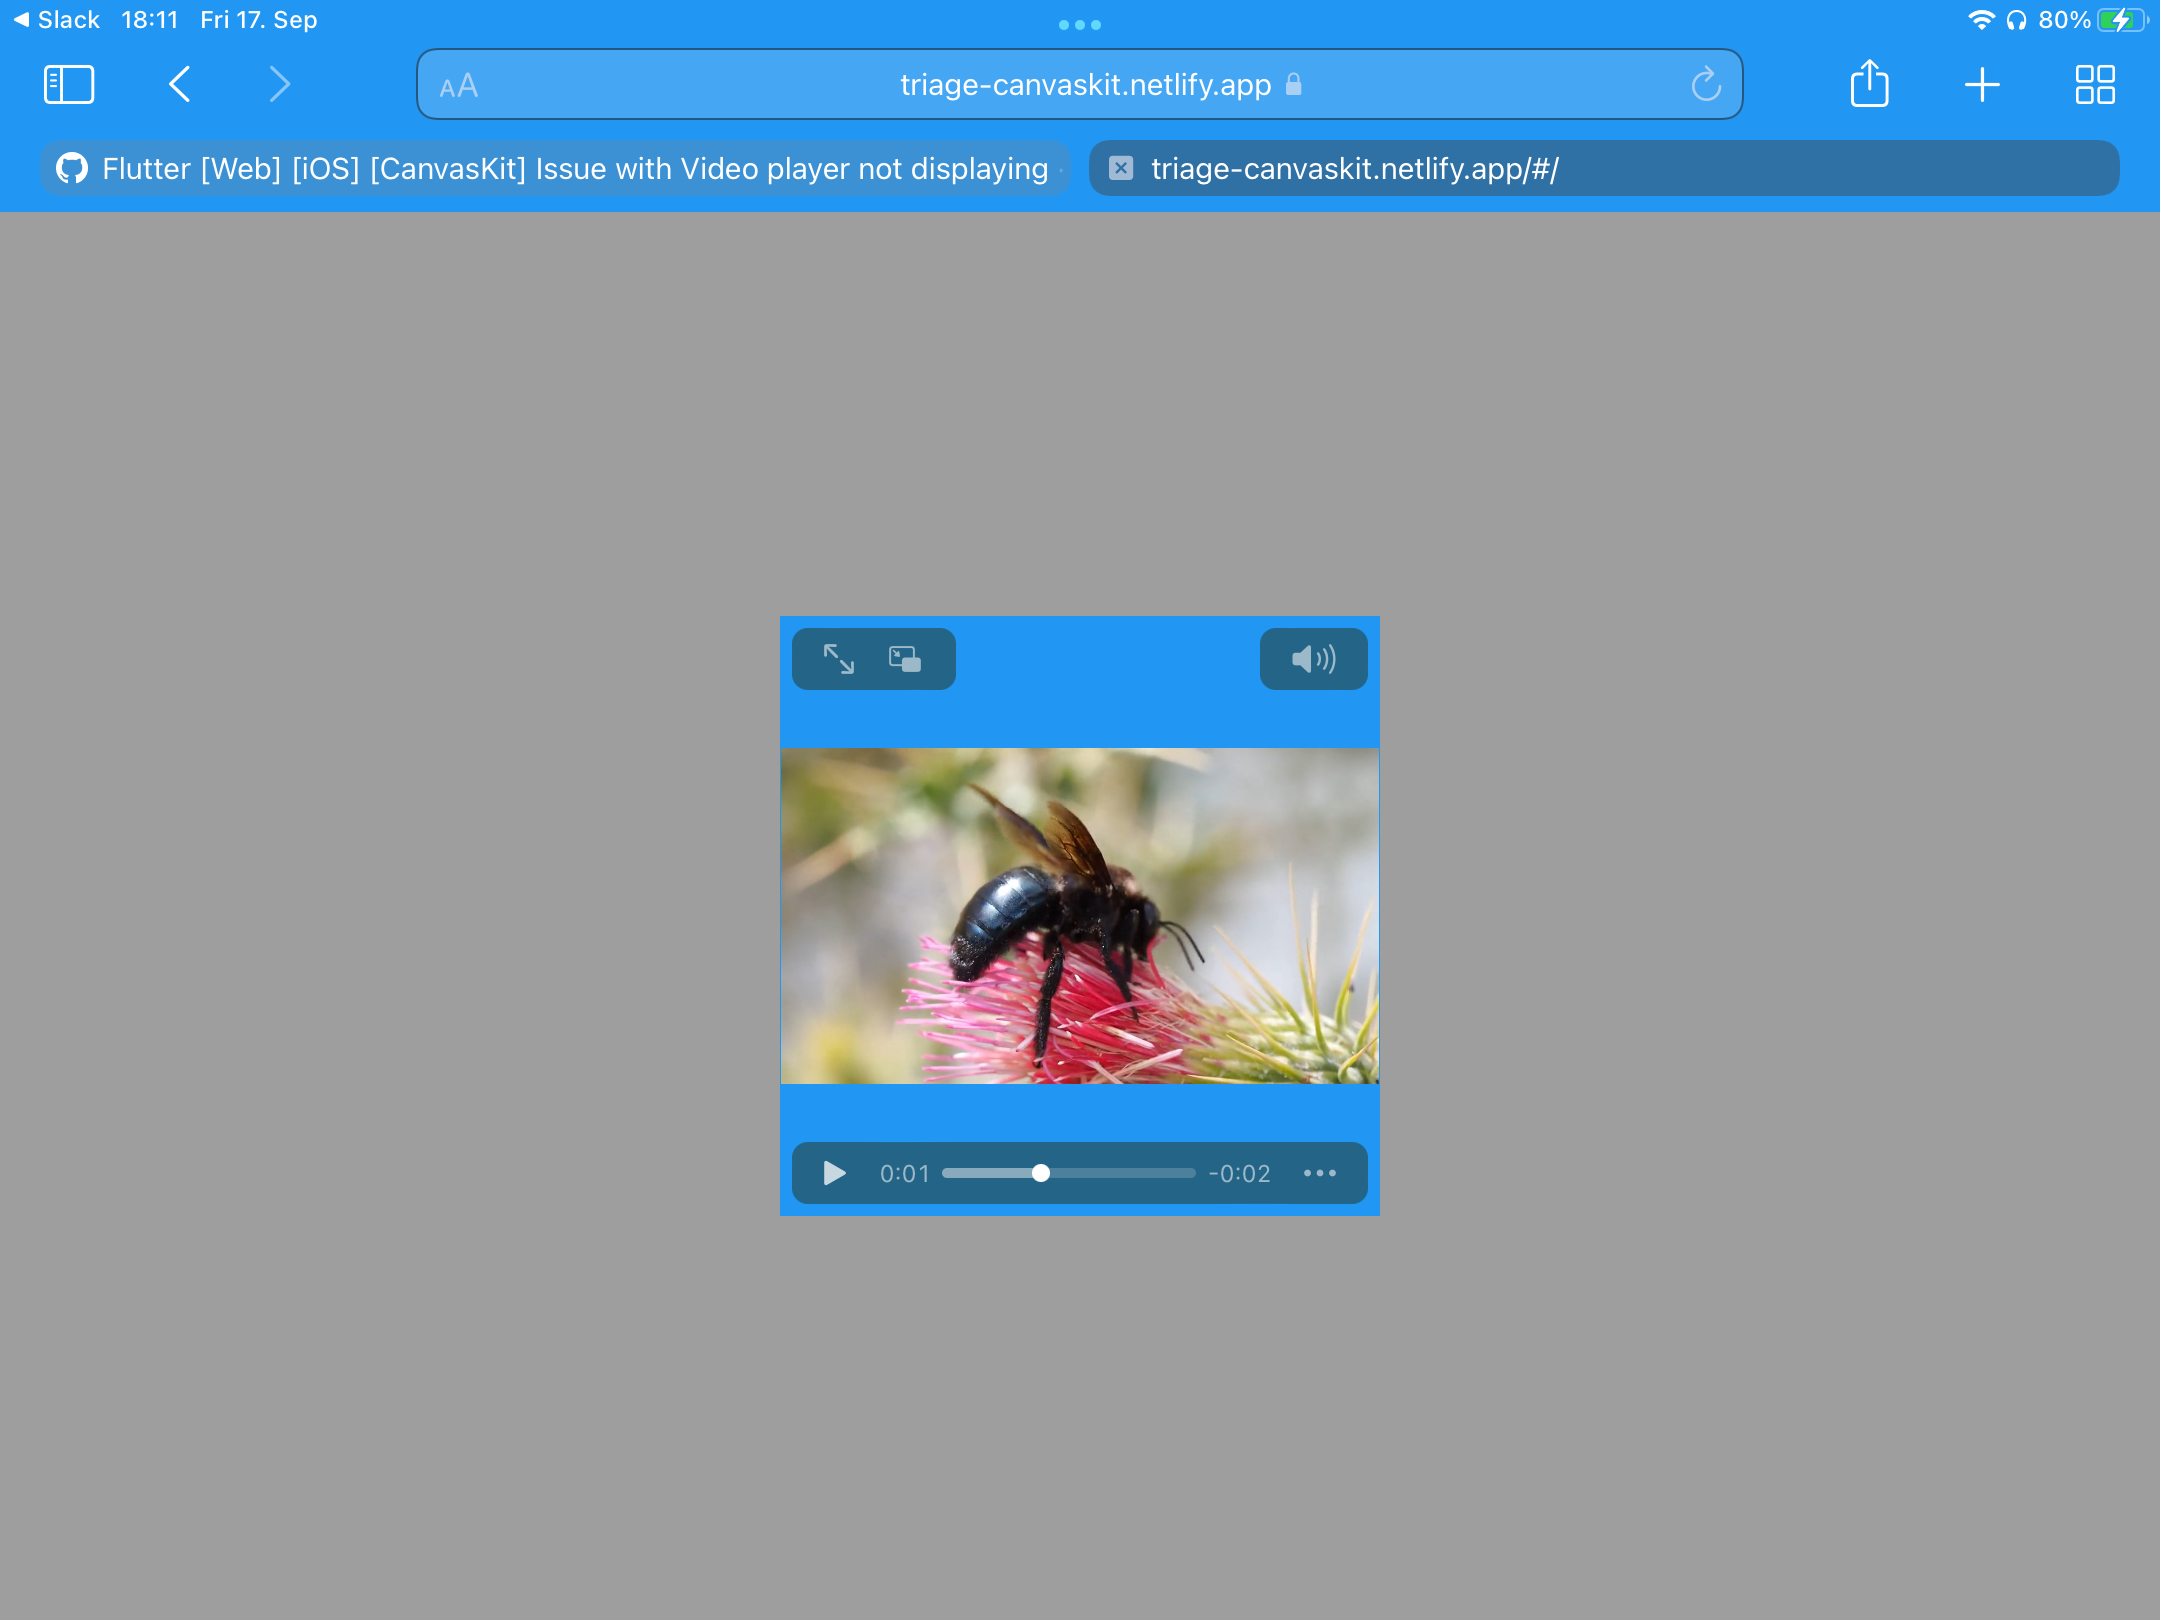Enable picture-in-picture for the video
Screen dimensions: 2160x1620
905,659
